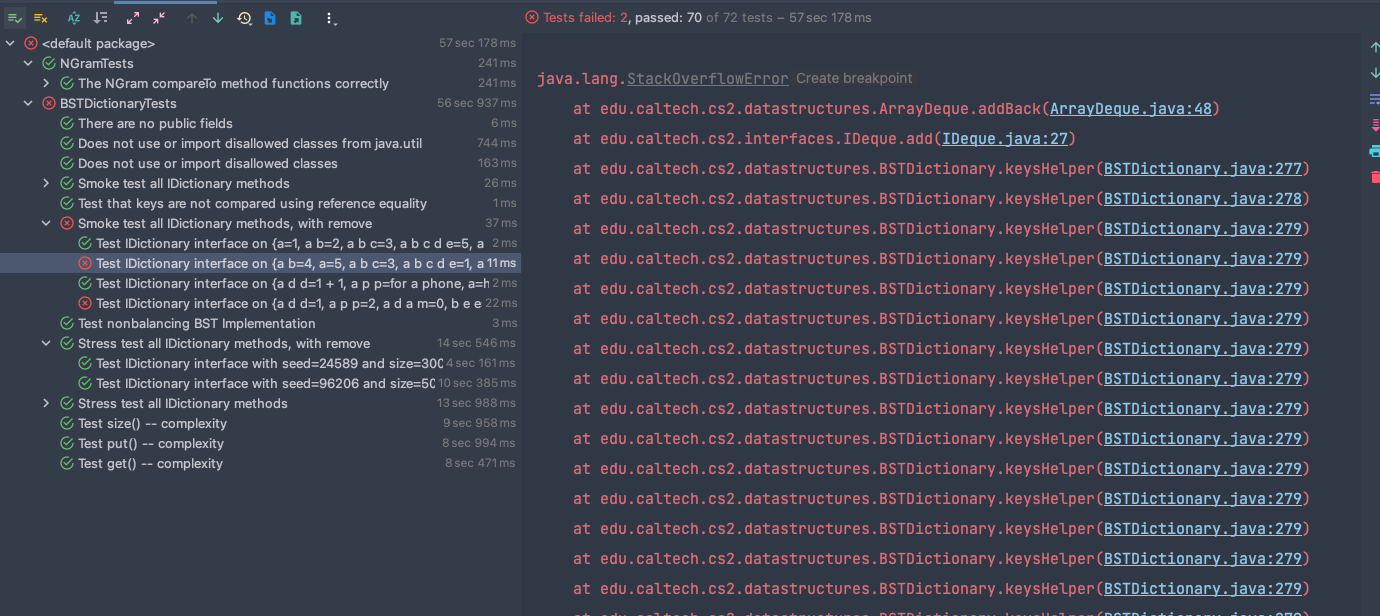The image size is (1380, 616).
Task: Expand all test tree nodes
Action: (133, 18)
